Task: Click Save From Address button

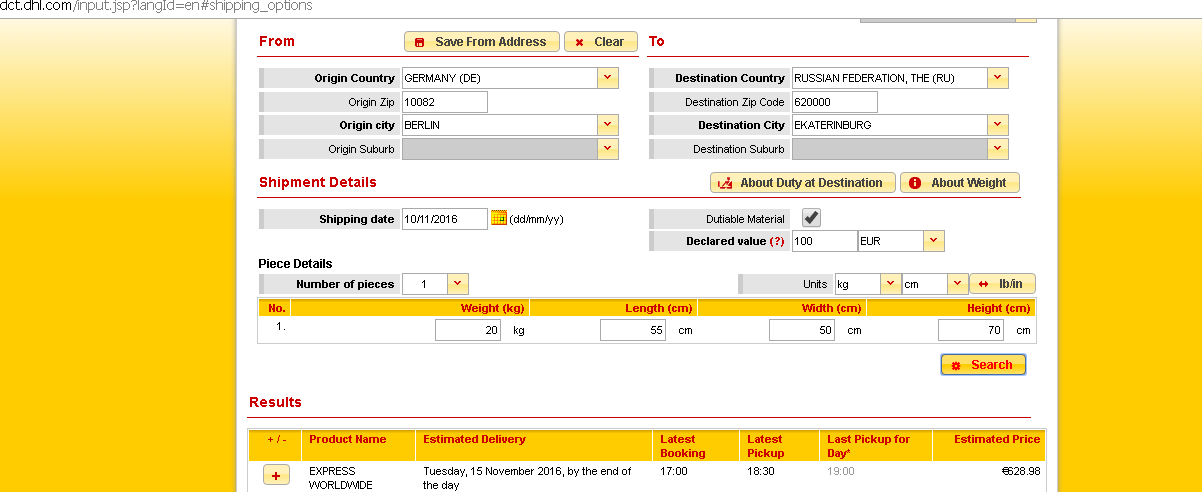Action: (481, 42)
